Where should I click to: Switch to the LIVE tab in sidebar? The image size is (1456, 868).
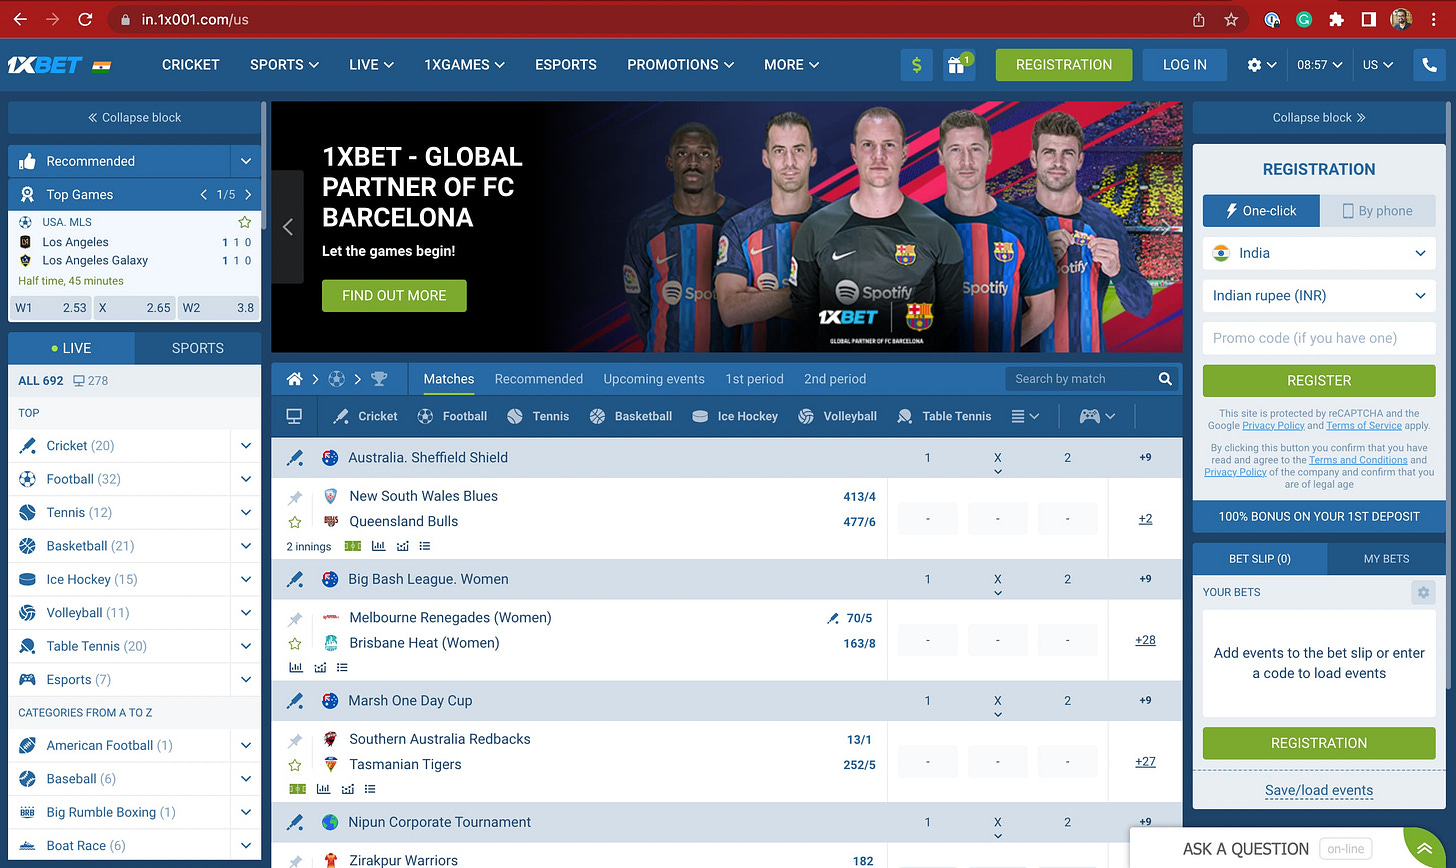(71, 348)
